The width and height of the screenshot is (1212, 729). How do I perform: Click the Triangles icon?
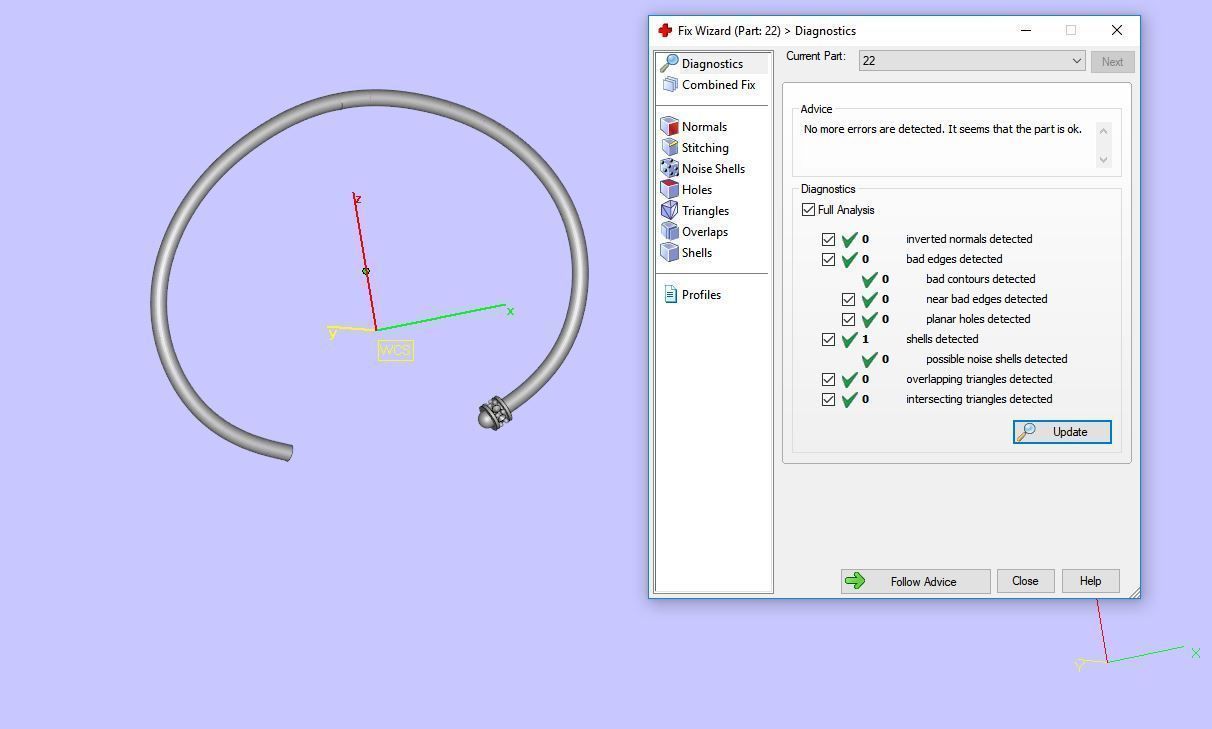click(669, 211)
